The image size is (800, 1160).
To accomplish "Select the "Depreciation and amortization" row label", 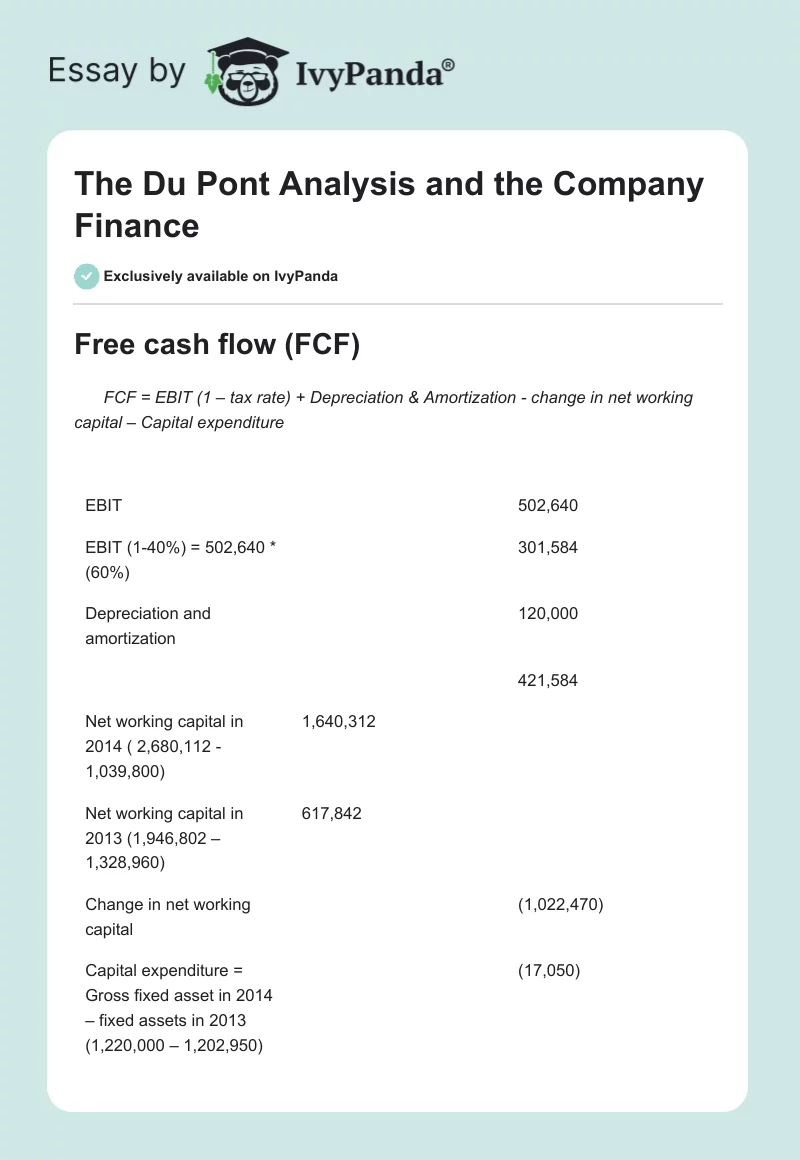I will (148, 626).
